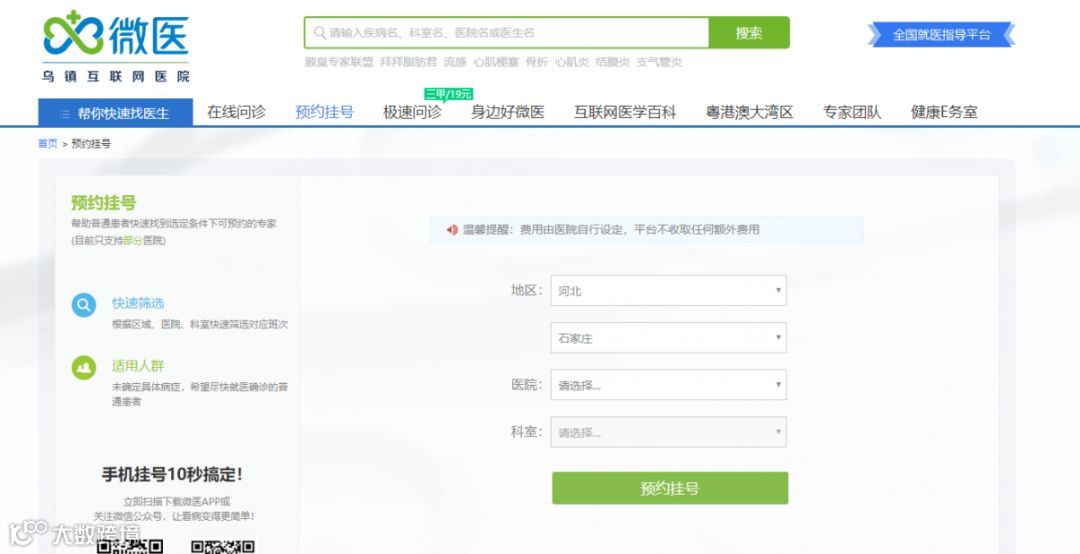Click the hamburger icon in 帮你快速找医生
The height and width of the screenshot is (554, 1080).
[x=64, y=114]
